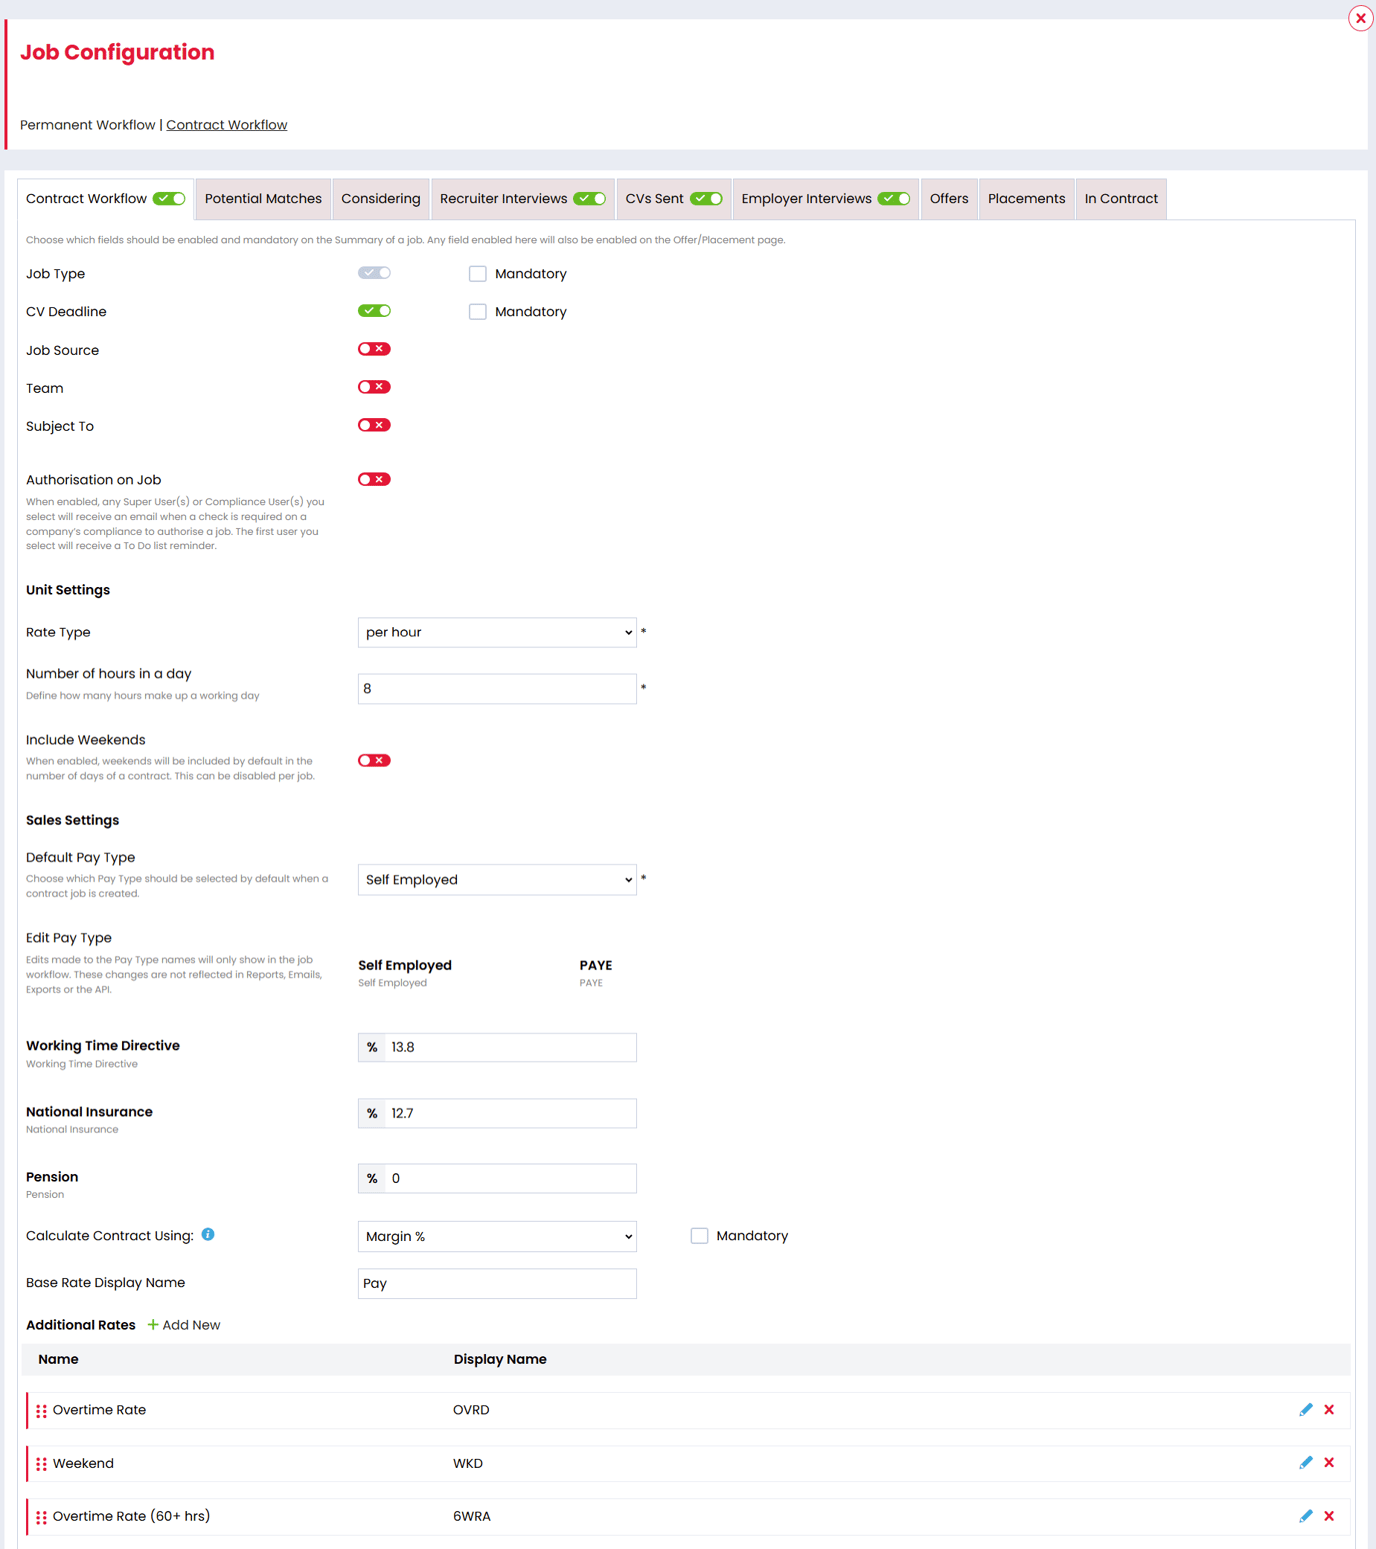1376x1549 pixels.
Task: Open the Rate Type dropdown
Action: coord(497,632)
